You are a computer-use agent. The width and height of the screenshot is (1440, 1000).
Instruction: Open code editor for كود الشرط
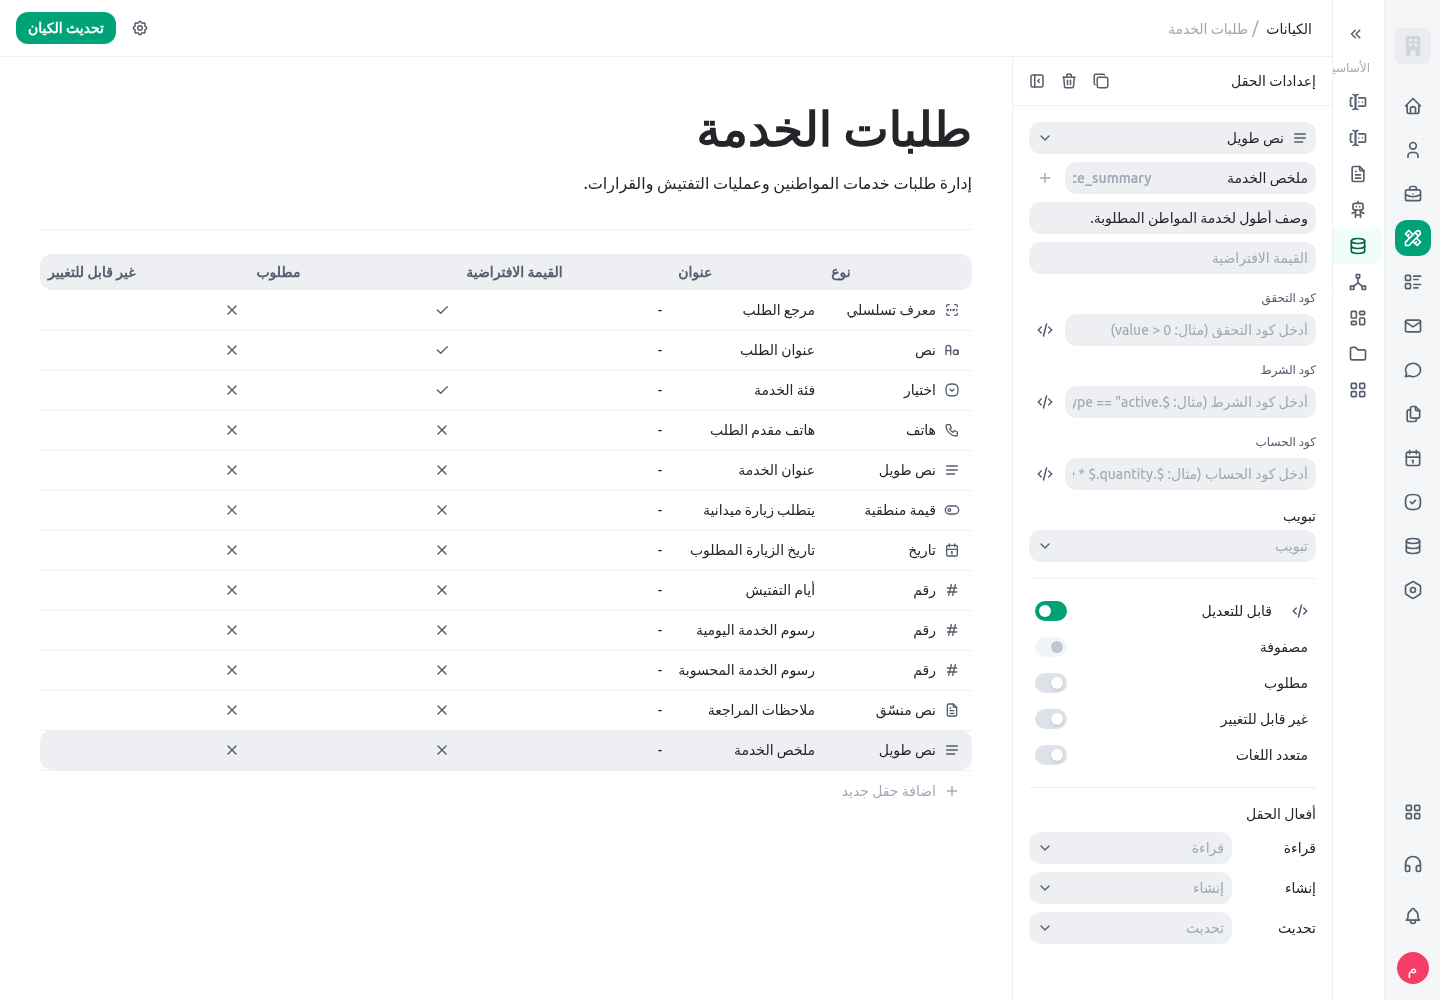[1045, 402]
